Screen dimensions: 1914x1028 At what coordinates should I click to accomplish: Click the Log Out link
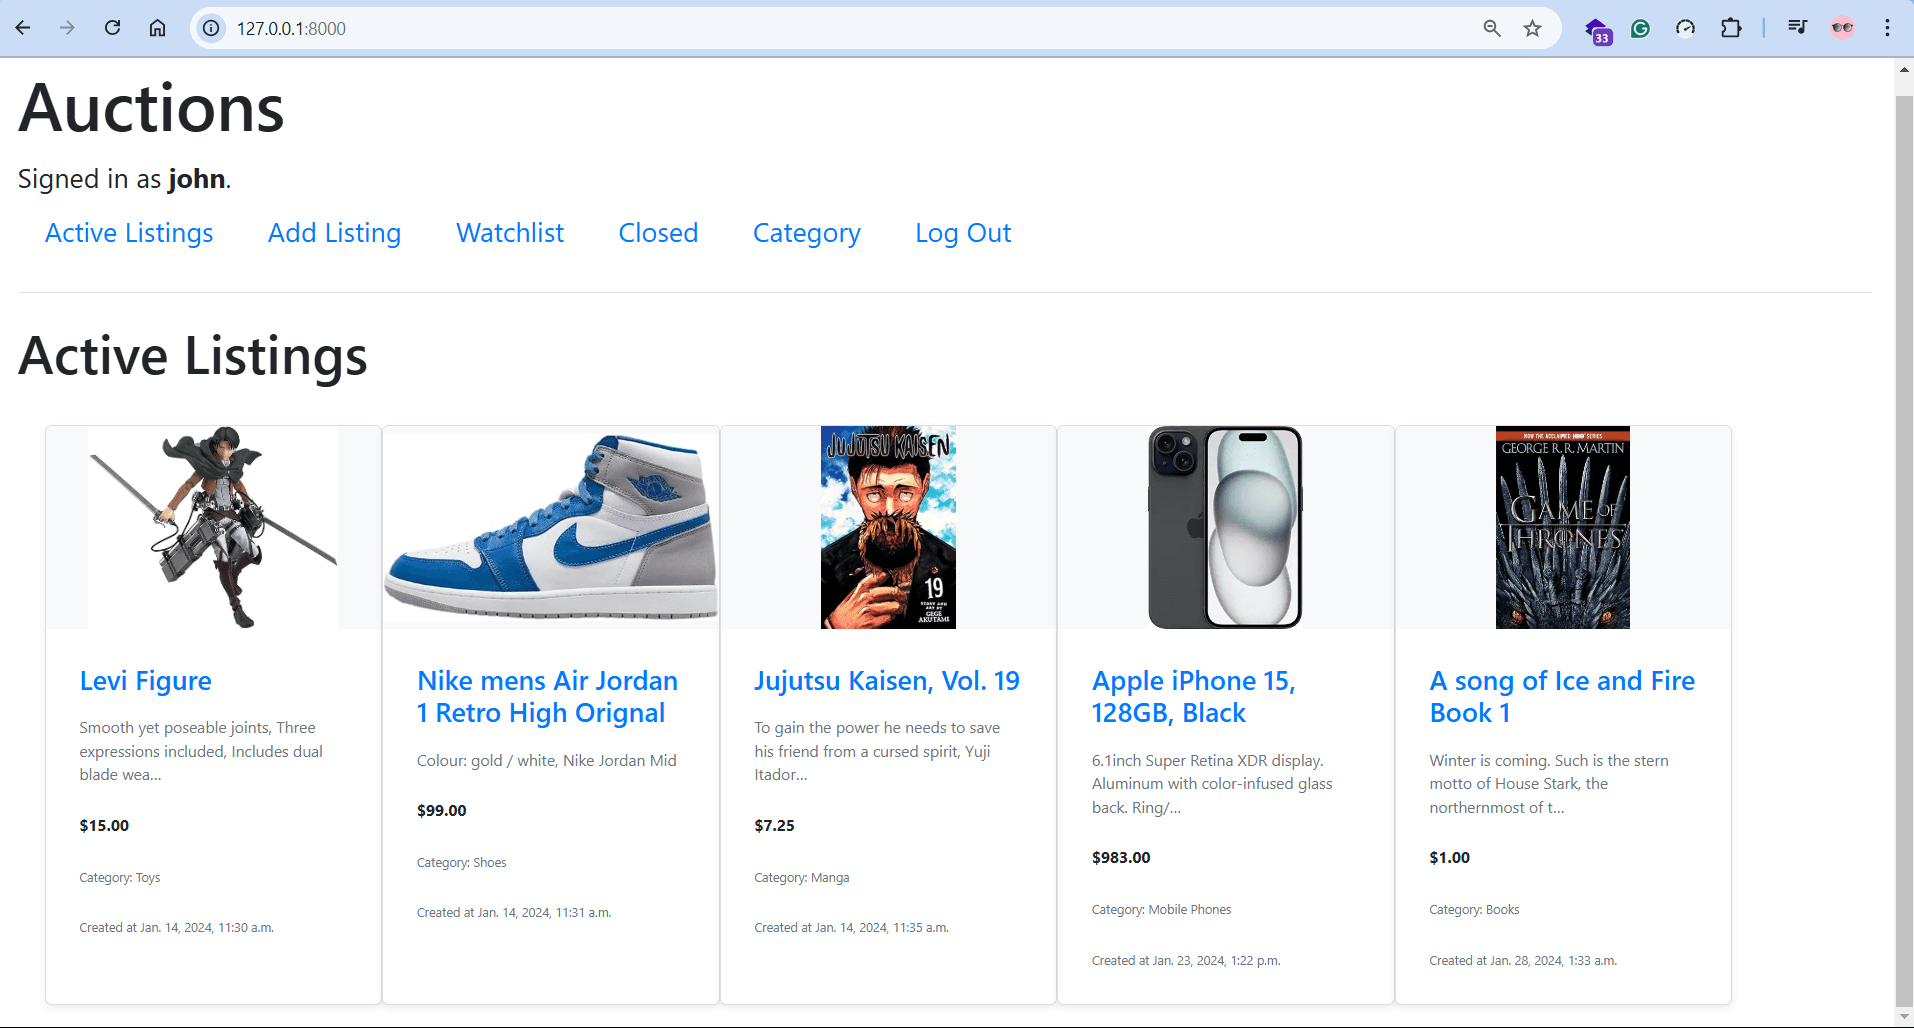tap(963, 233)
